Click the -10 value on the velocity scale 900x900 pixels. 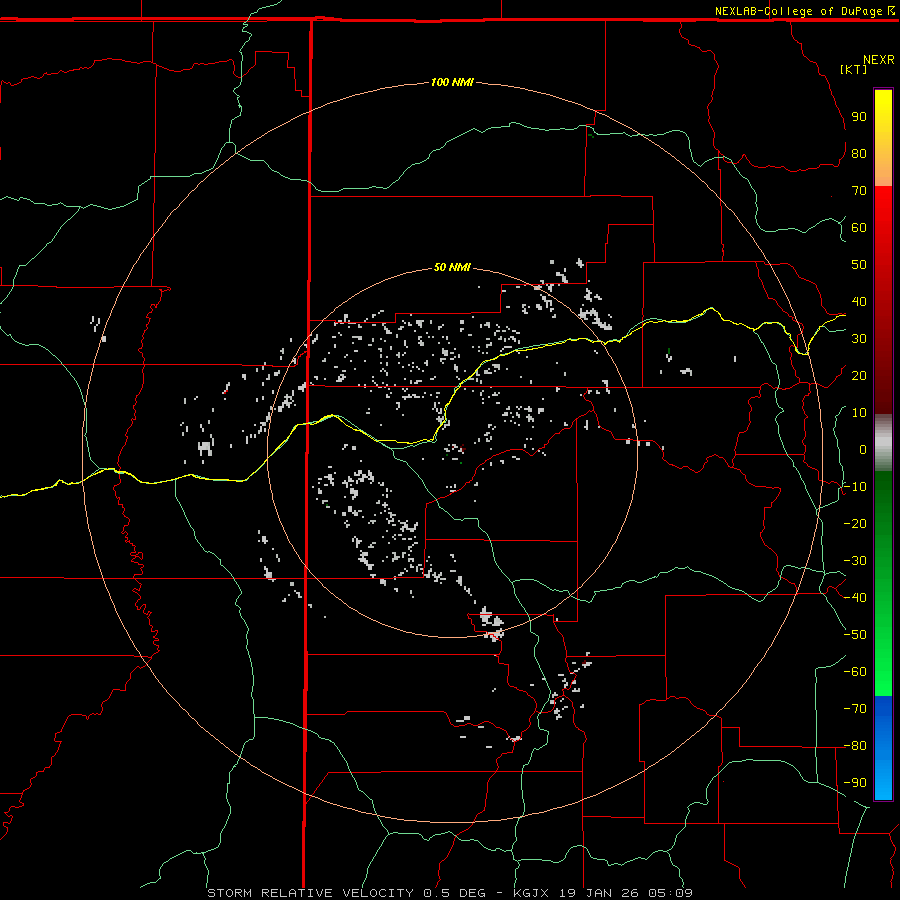855,487
